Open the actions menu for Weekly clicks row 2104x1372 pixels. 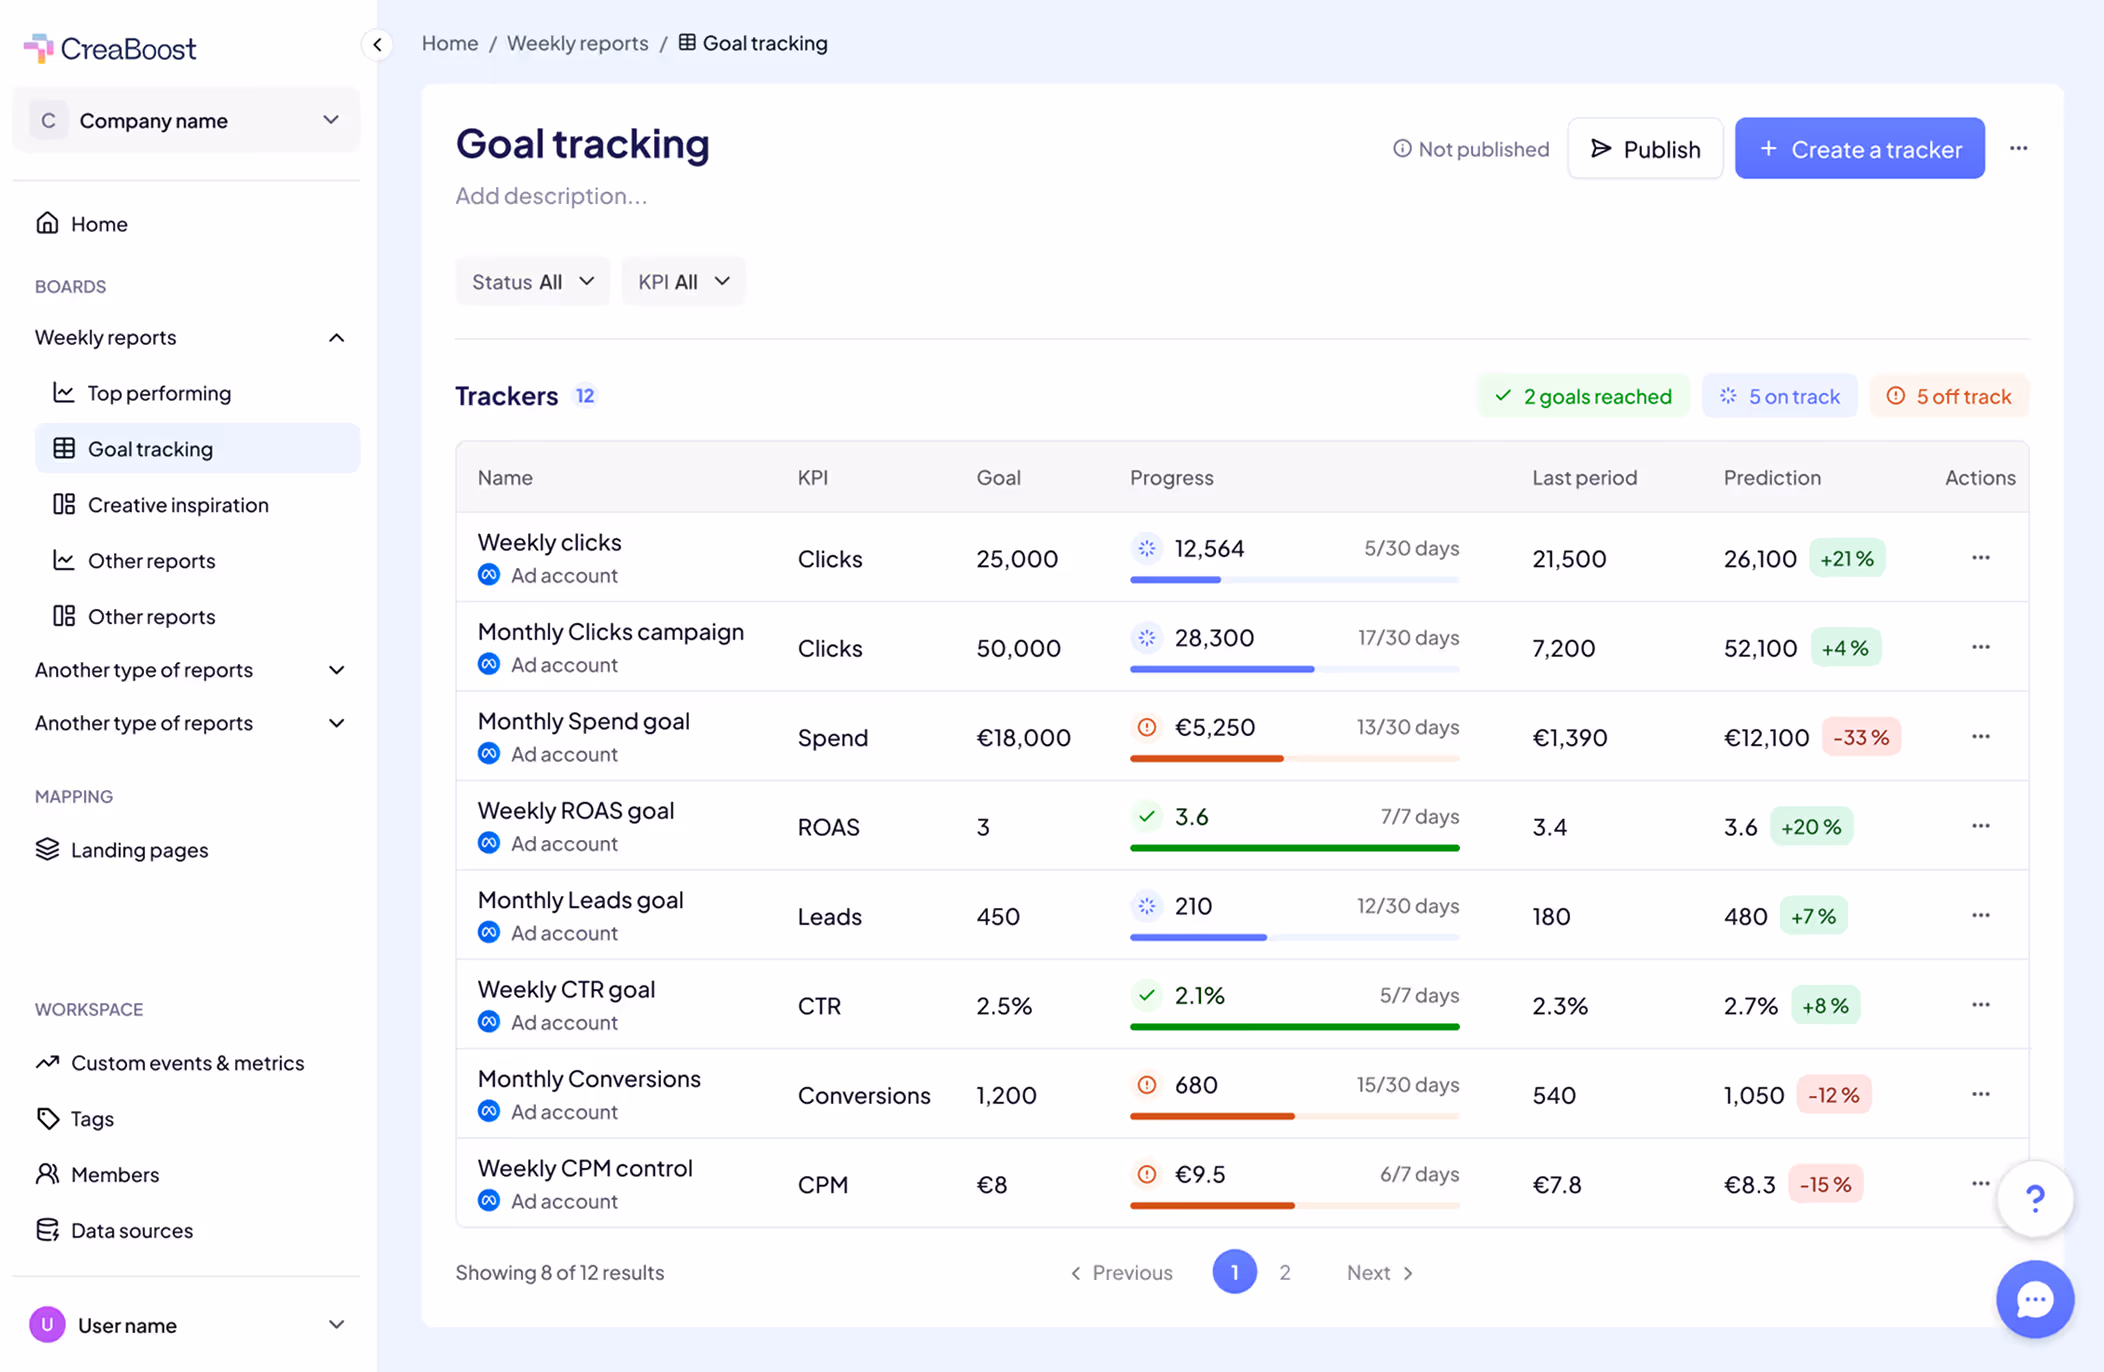(1980, 557)
